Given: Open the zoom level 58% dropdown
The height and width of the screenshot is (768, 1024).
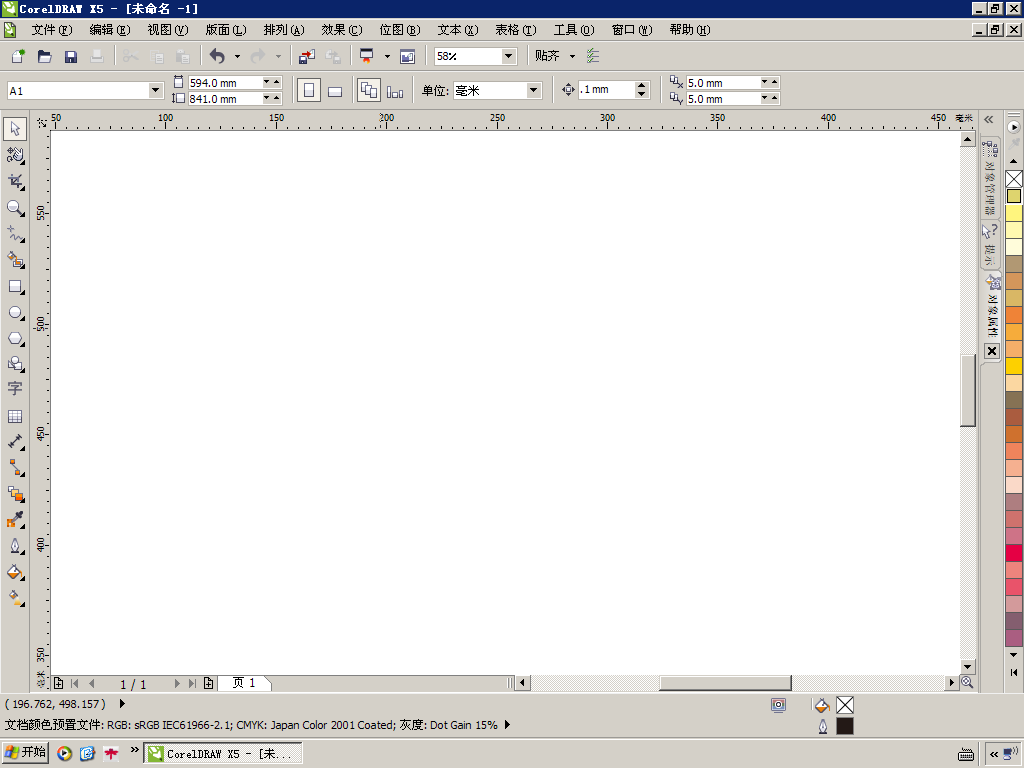Looking at the screenshot, I should pos(509,56).
